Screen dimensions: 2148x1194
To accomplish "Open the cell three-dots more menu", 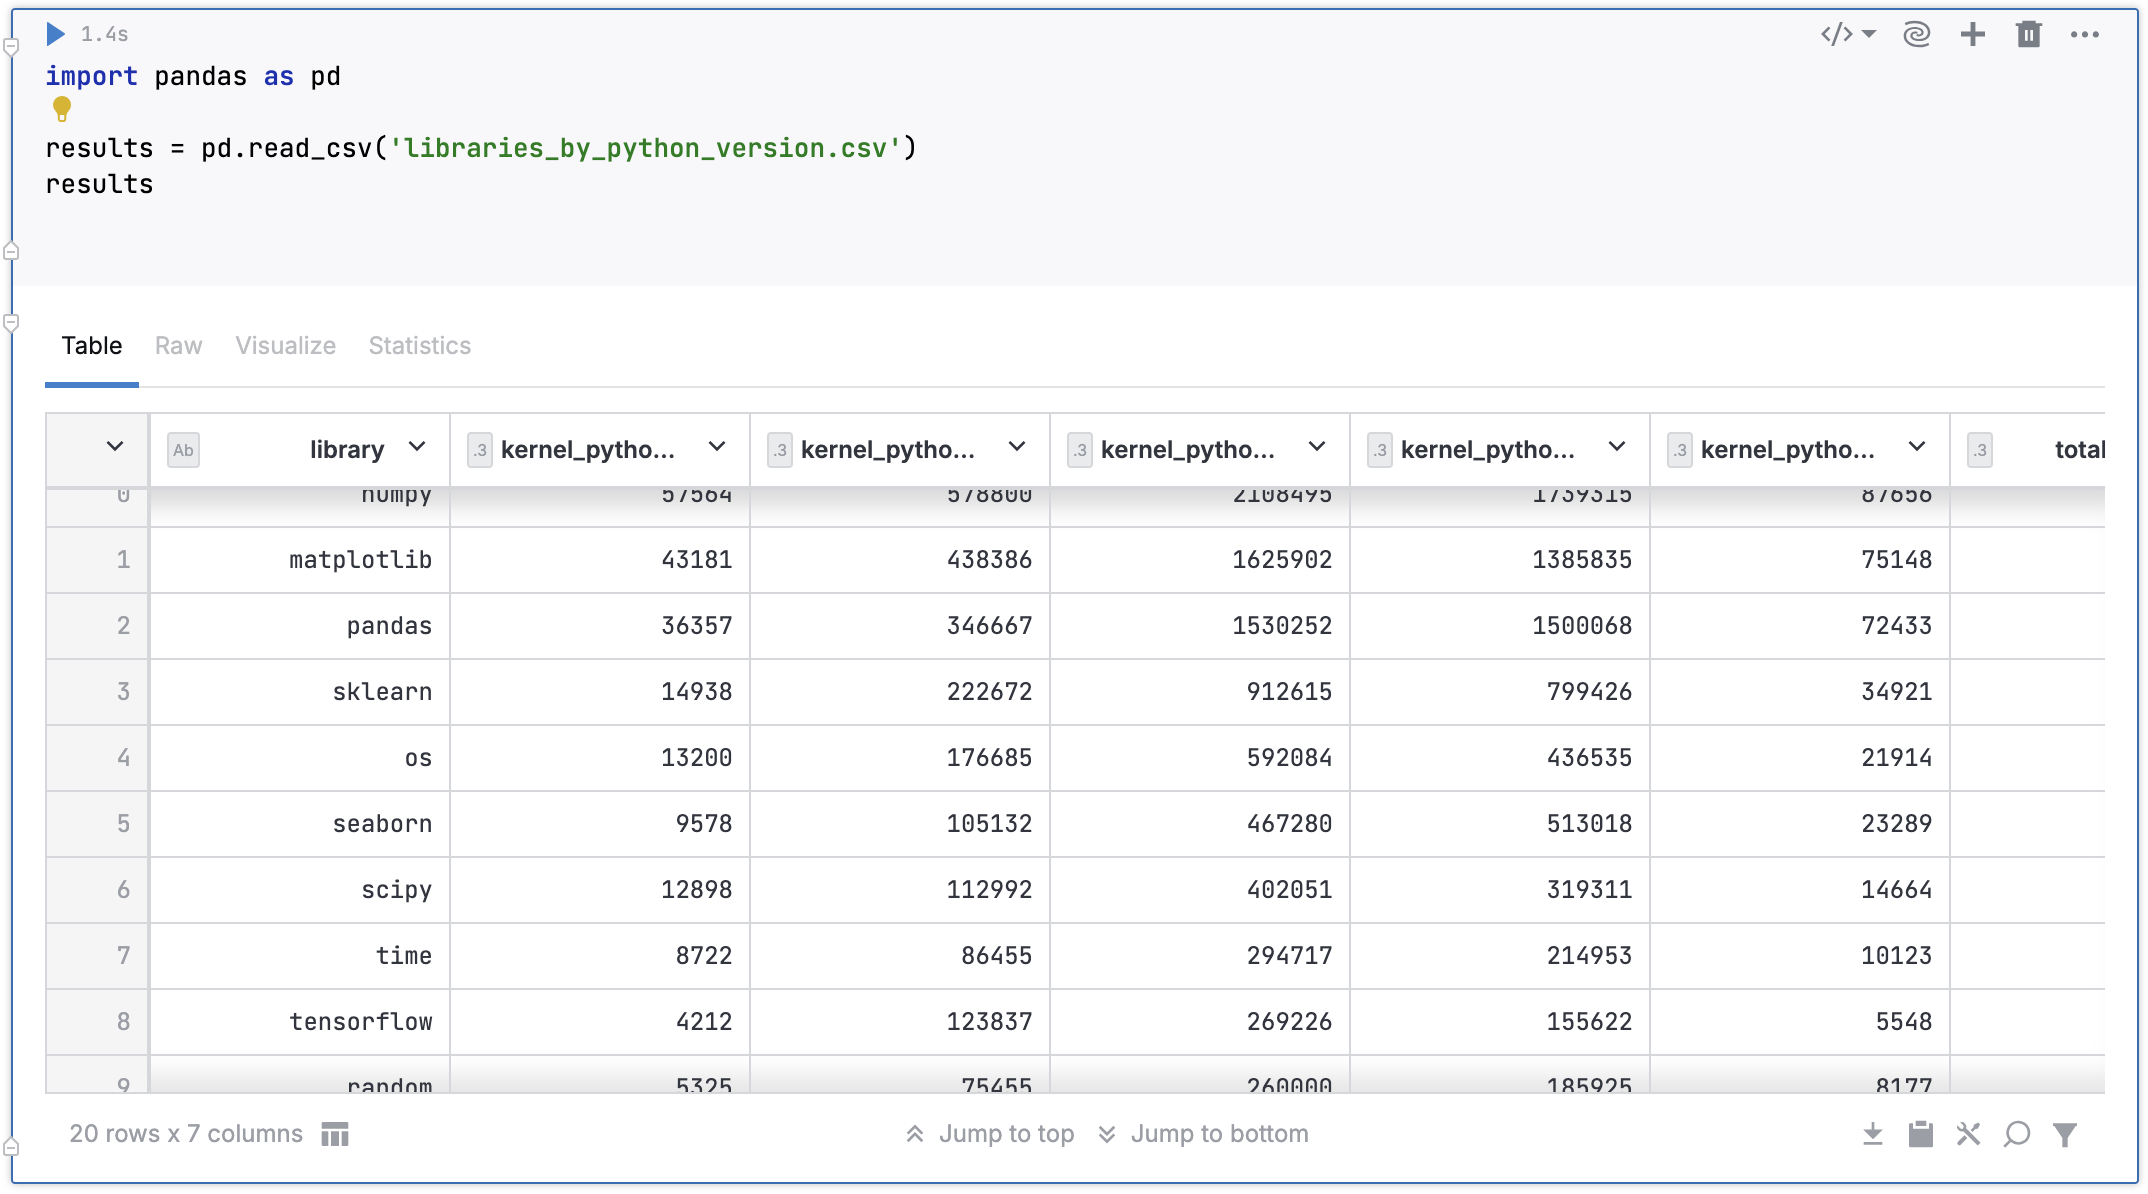I will pos(2085,35).
